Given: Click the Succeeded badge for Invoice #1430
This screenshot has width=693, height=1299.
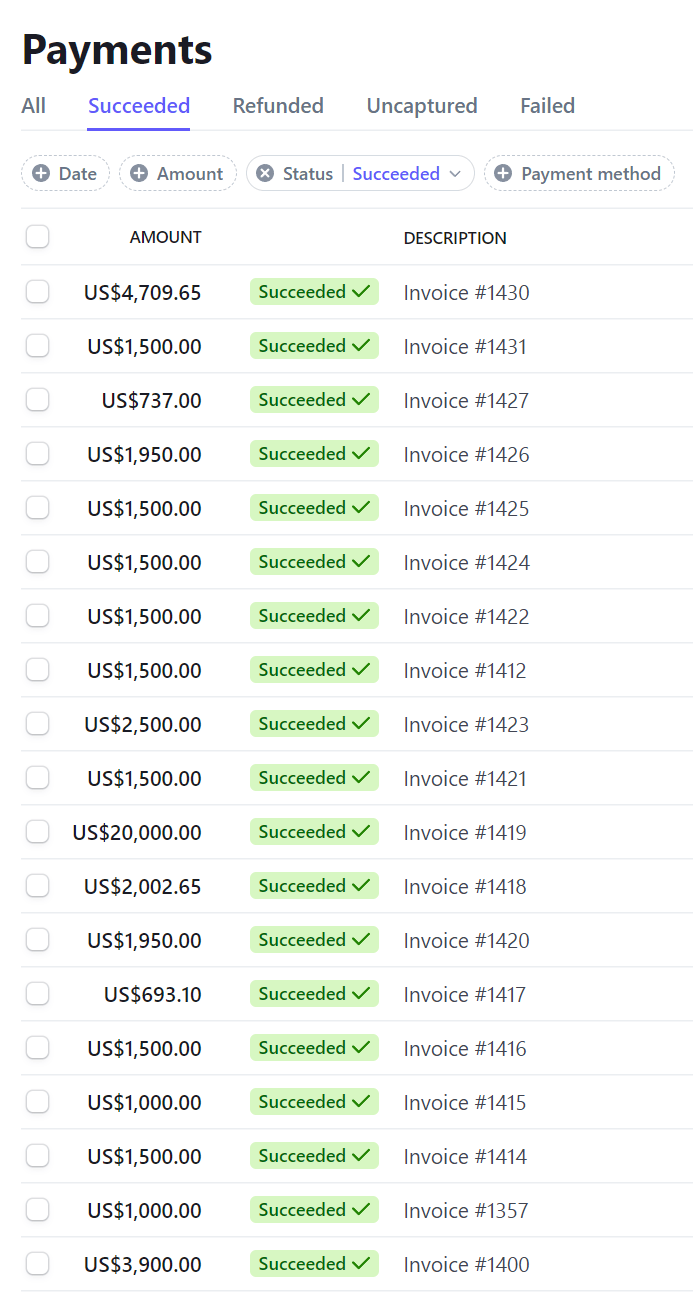Looking at the screenshot, I should click(314, 292).
